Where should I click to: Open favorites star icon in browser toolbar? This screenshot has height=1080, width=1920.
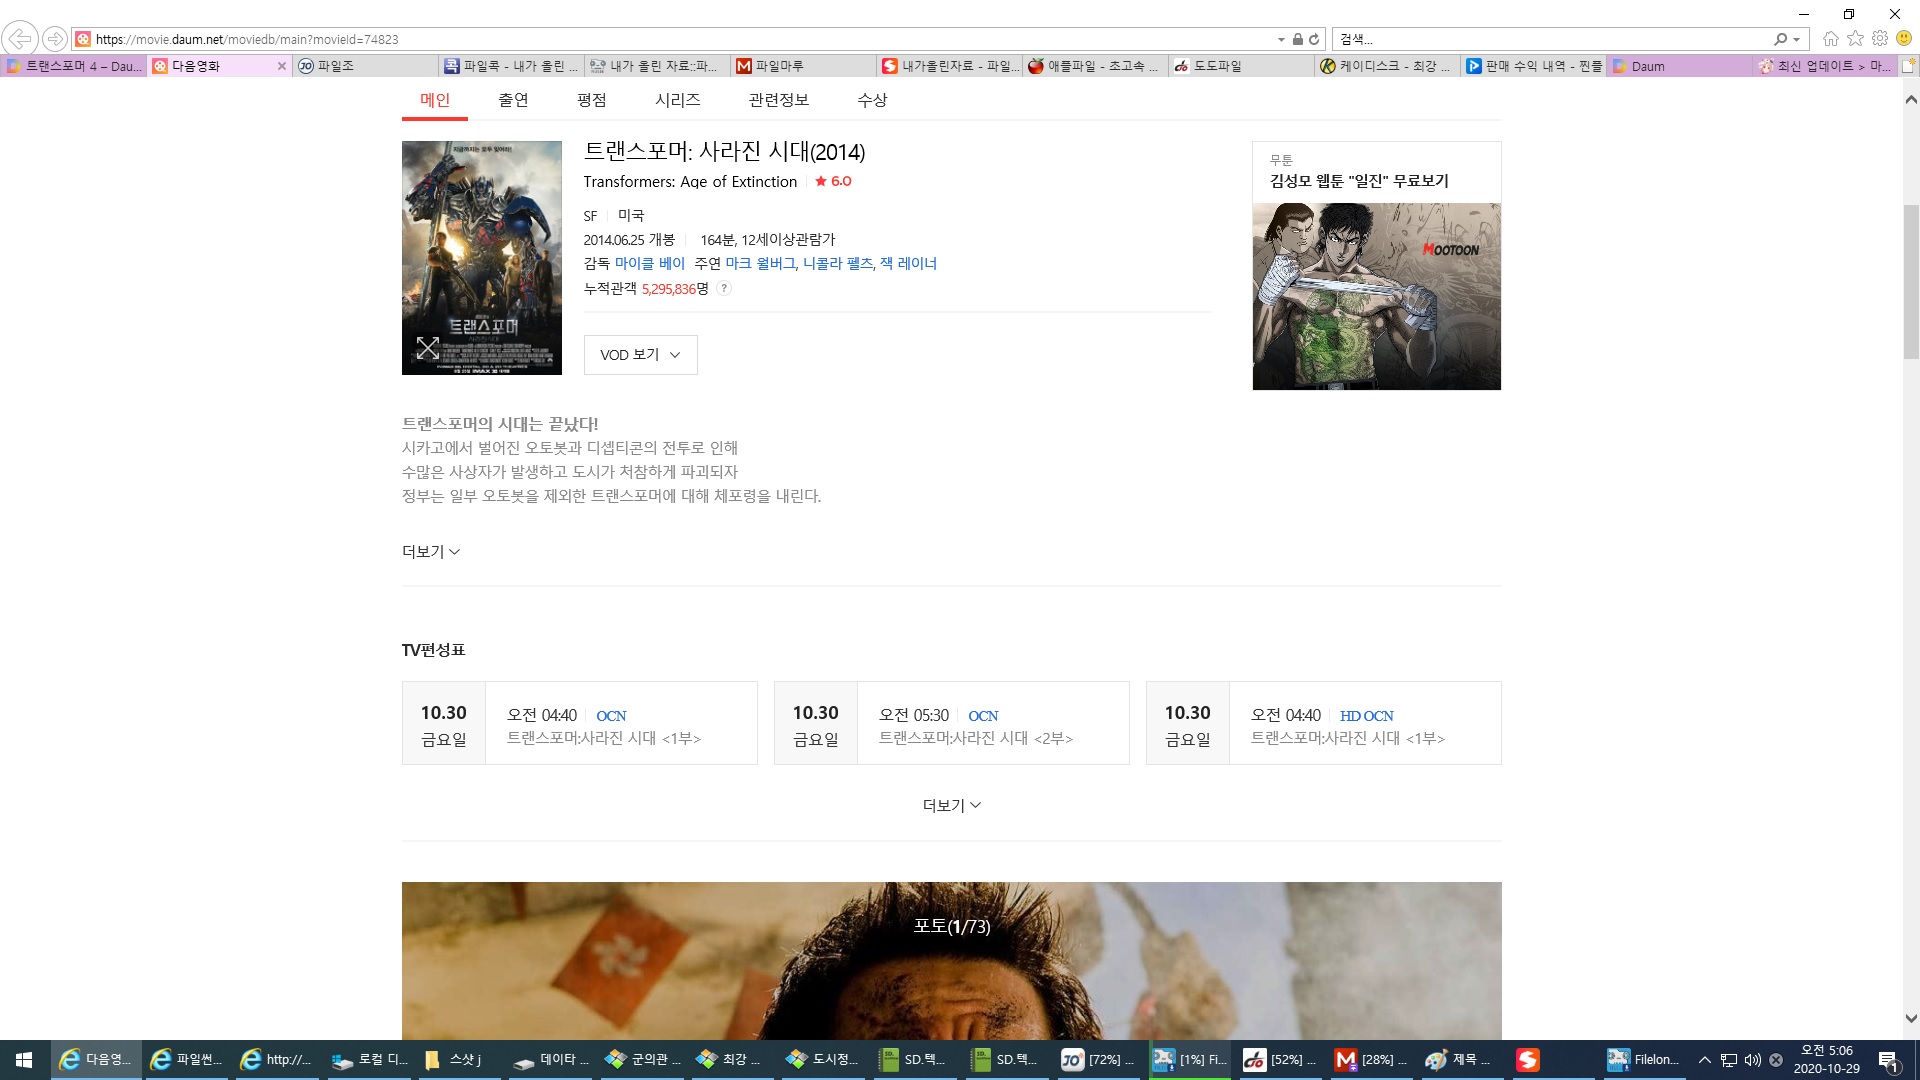(1855, 38)
